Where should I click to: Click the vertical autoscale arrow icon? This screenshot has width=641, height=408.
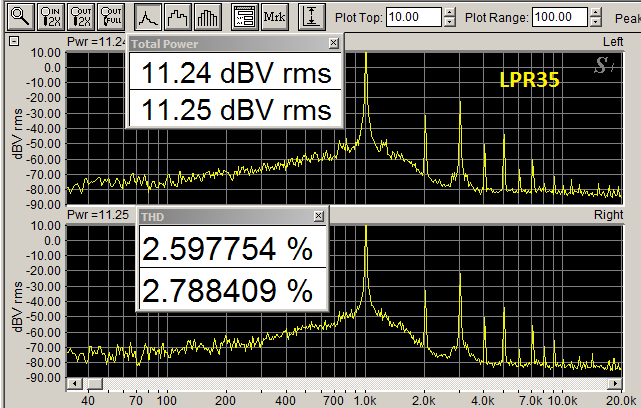312,17
